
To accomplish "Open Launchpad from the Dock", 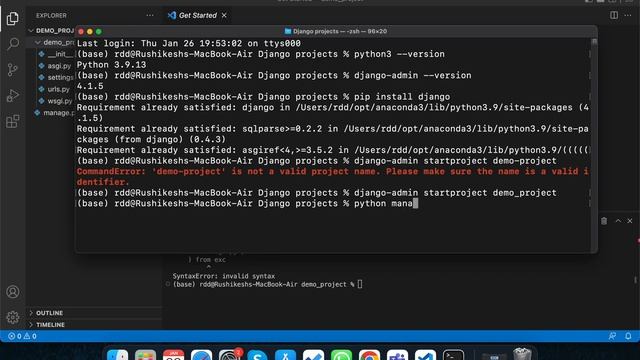I will (x=145, y=355).
